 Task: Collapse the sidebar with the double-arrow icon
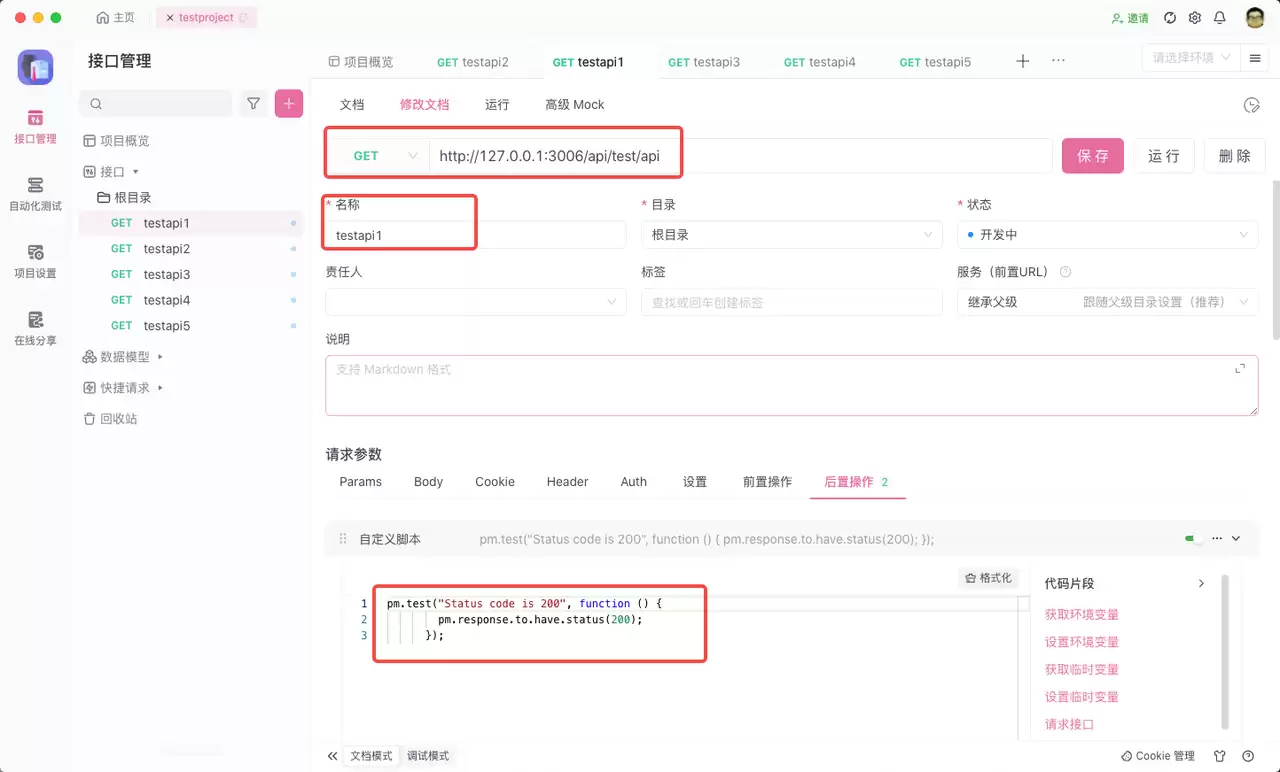[332, 756]
